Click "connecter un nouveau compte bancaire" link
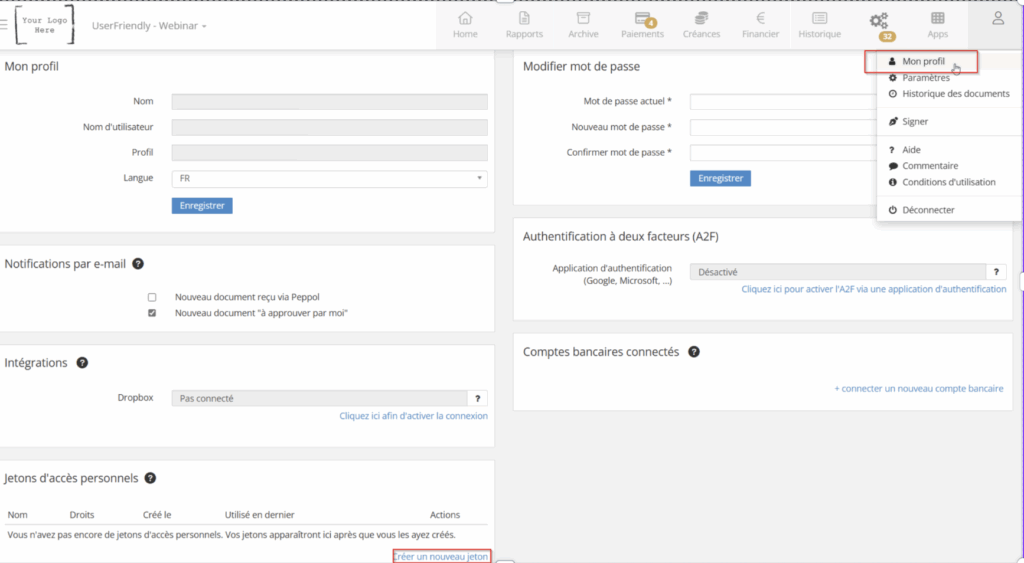The height and width of the screenshot is (563, 1024). point(918,389)
